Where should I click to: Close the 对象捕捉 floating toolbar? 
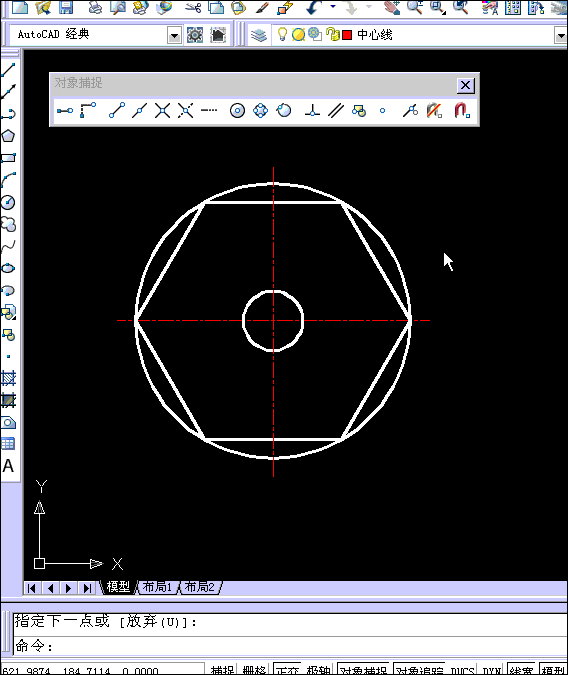click(466, 85)
